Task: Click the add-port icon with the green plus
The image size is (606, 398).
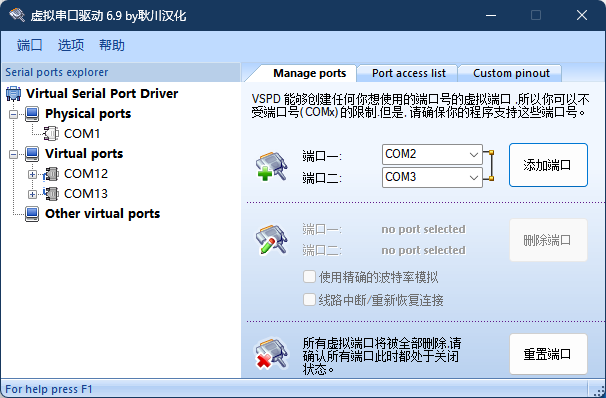Action: click(272, 166)
